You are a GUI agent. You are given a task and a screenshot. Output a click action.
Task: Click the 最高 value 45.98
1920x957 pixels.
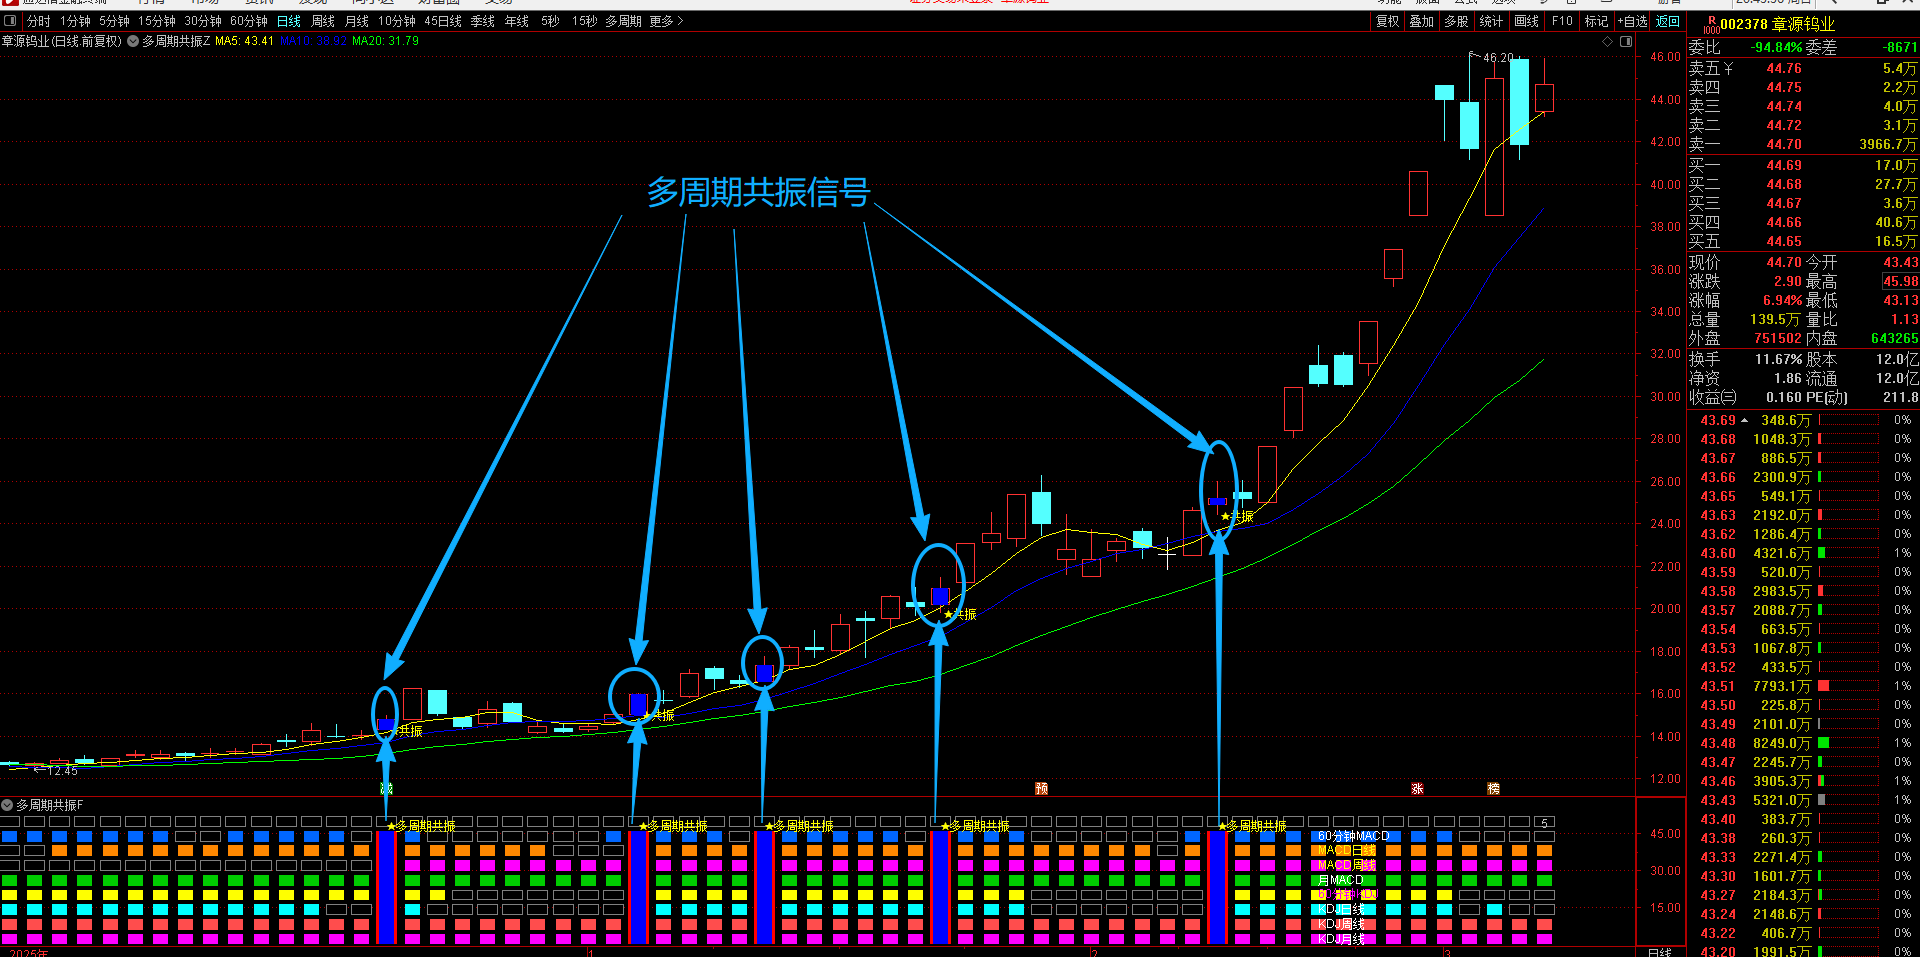[x=1900, y=282]
